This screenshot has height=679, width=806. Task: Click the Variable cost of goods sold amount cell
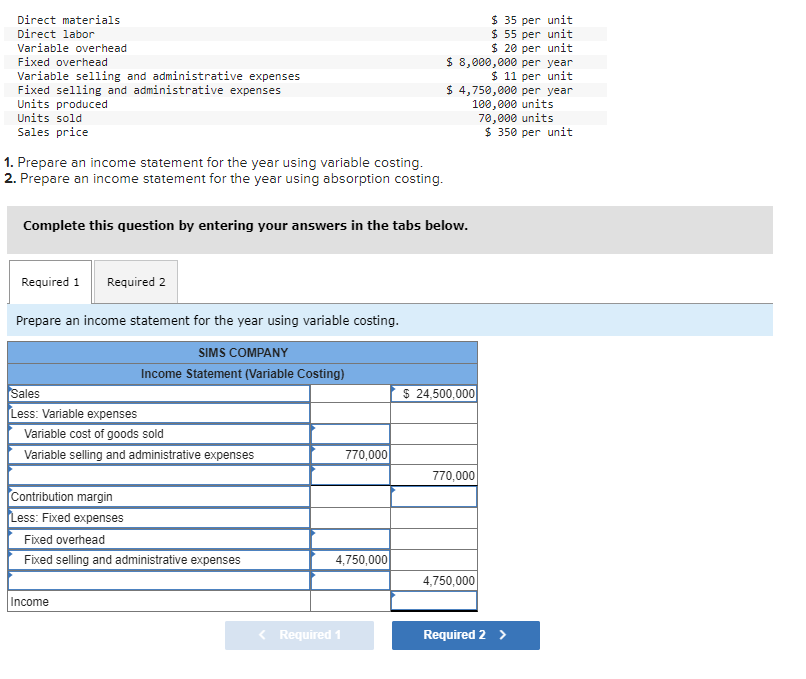pos(350,434)
